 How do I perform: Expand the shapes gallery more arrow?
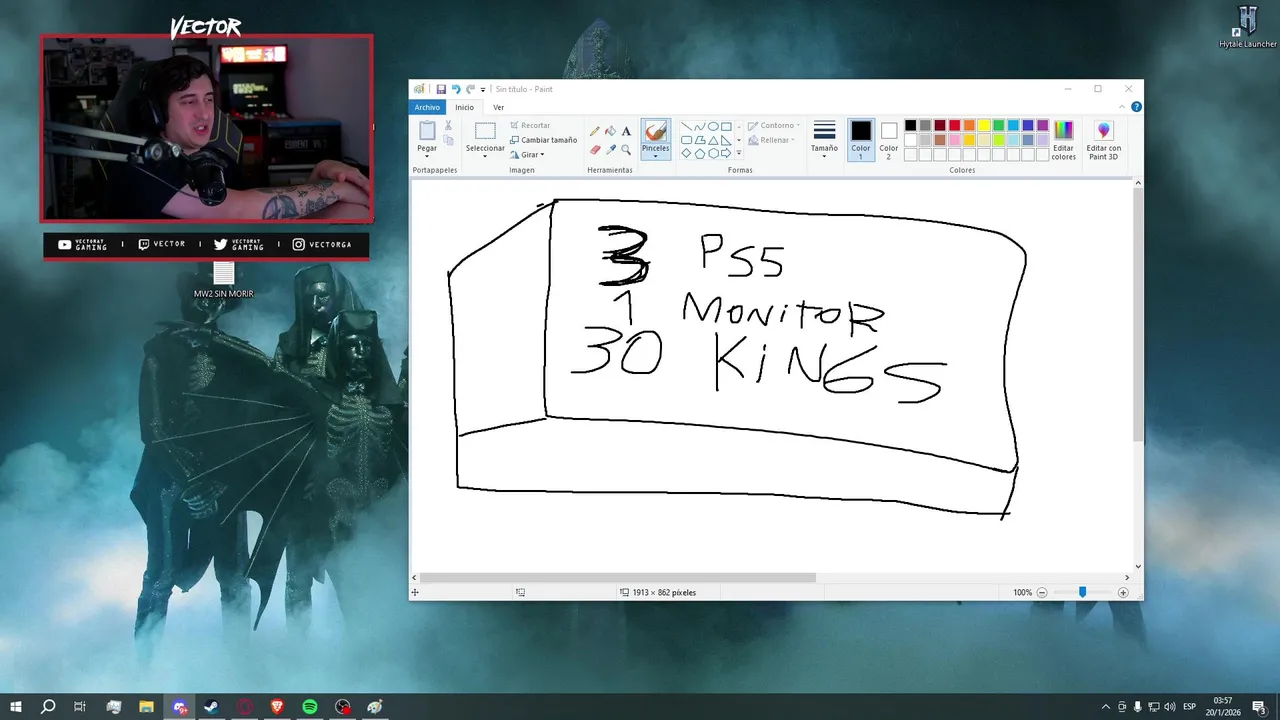[x=739, y=153]
